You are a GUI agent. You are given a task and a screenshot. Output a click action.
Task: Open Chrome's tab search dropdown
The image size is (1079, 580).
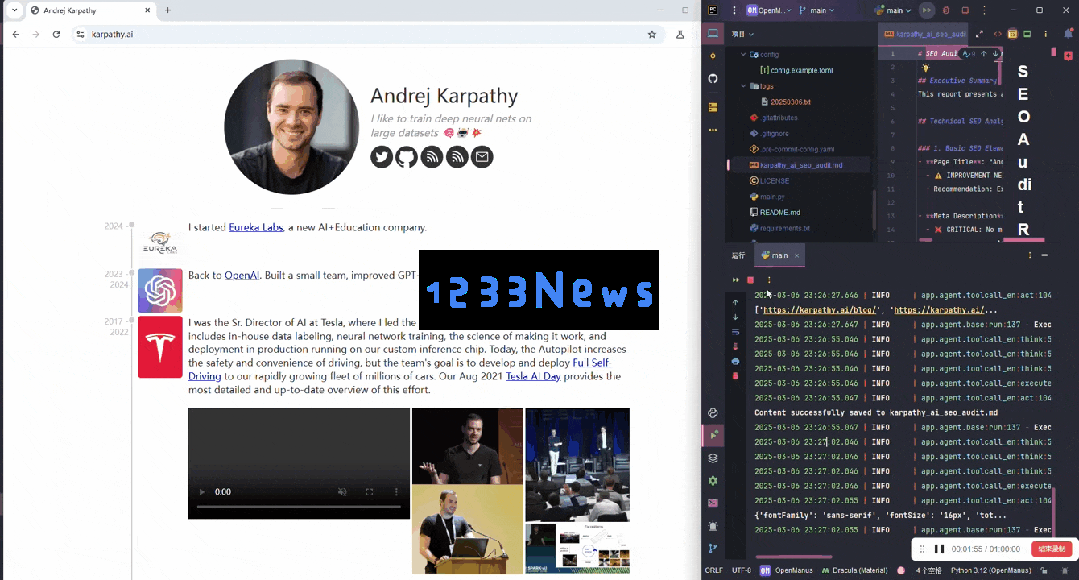coord(14,10)
